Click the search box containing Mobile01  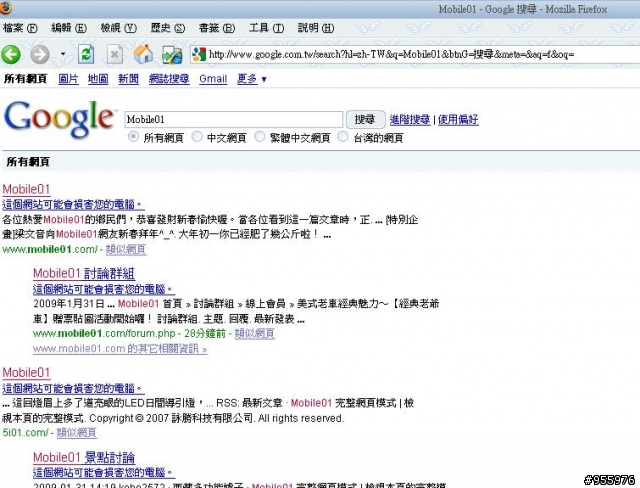click(233, 119)
